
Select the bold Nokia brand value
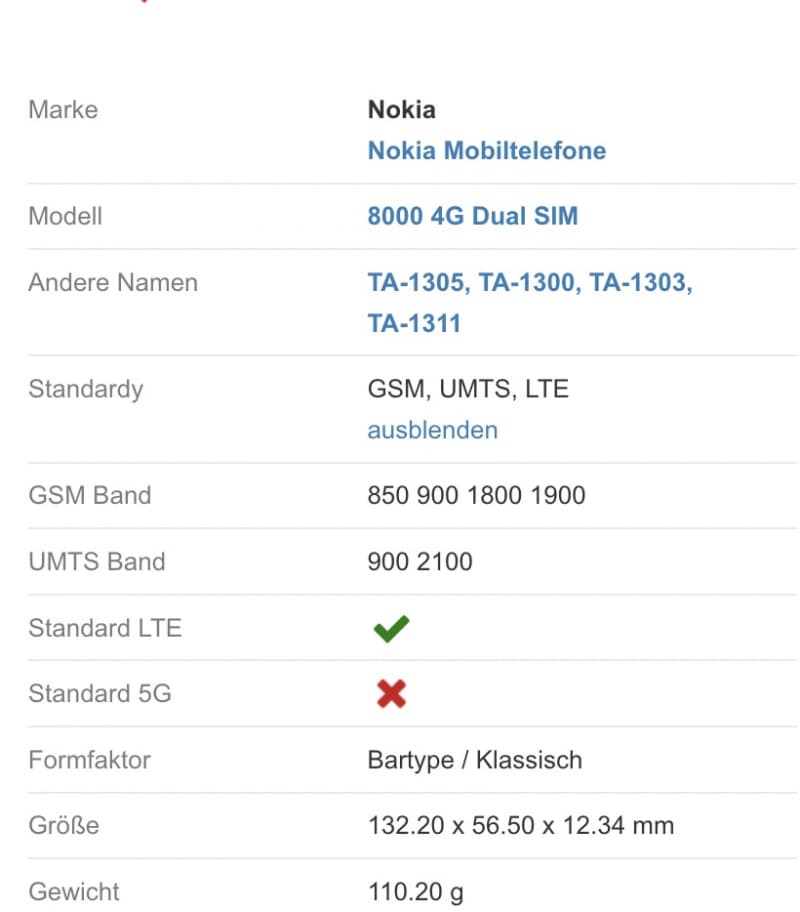tap(401, 110)
